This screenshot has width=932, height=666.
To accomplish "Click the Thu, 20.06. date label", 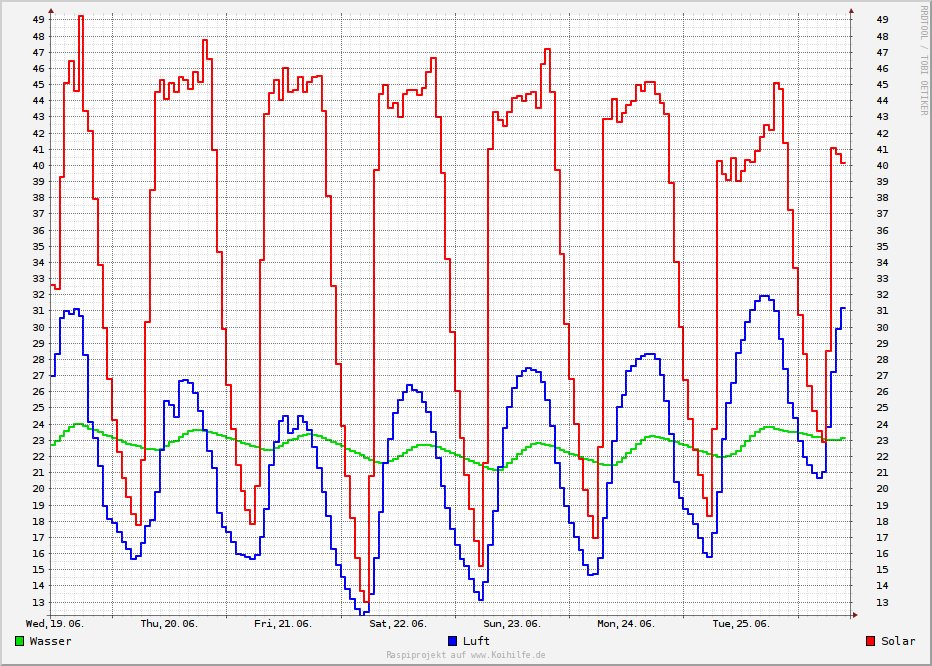I will pyautogui.click(x=169, y=623).
